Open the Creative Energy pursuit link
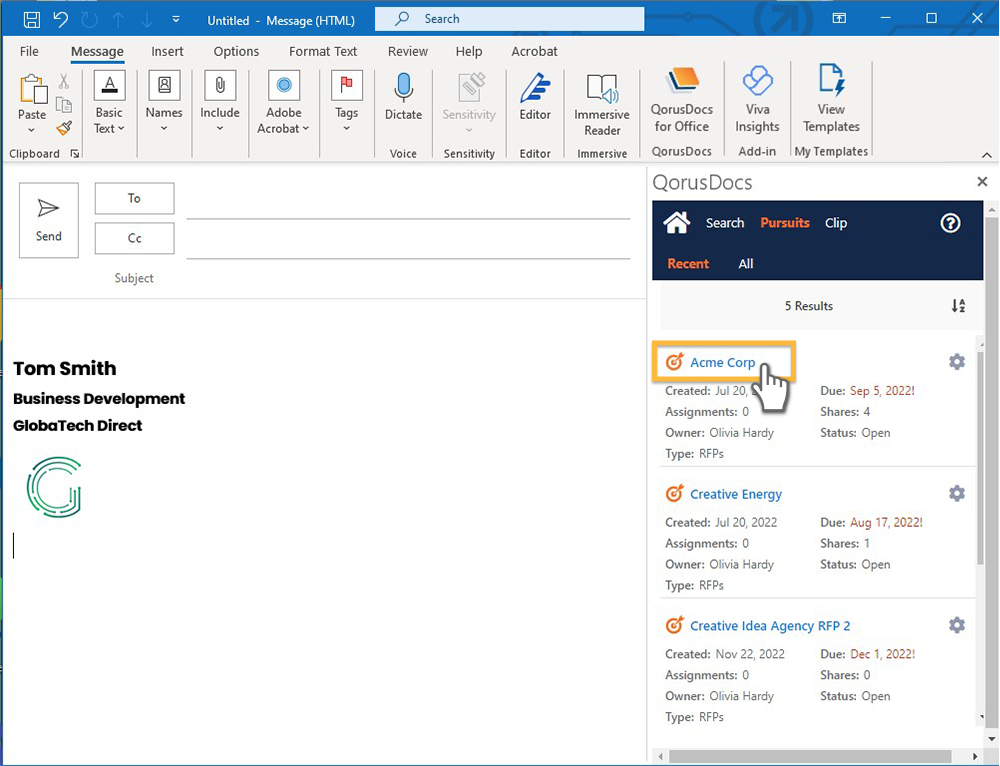1000x766 pixels. [x=736, y=494]
